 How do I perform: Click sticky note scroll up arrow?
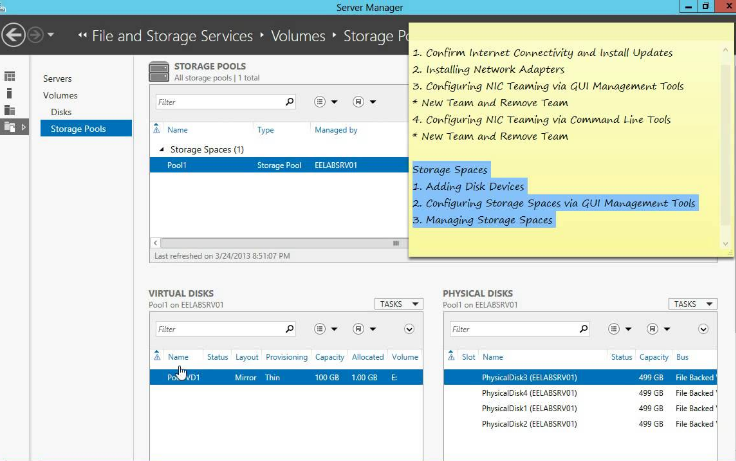coord(725,49)
